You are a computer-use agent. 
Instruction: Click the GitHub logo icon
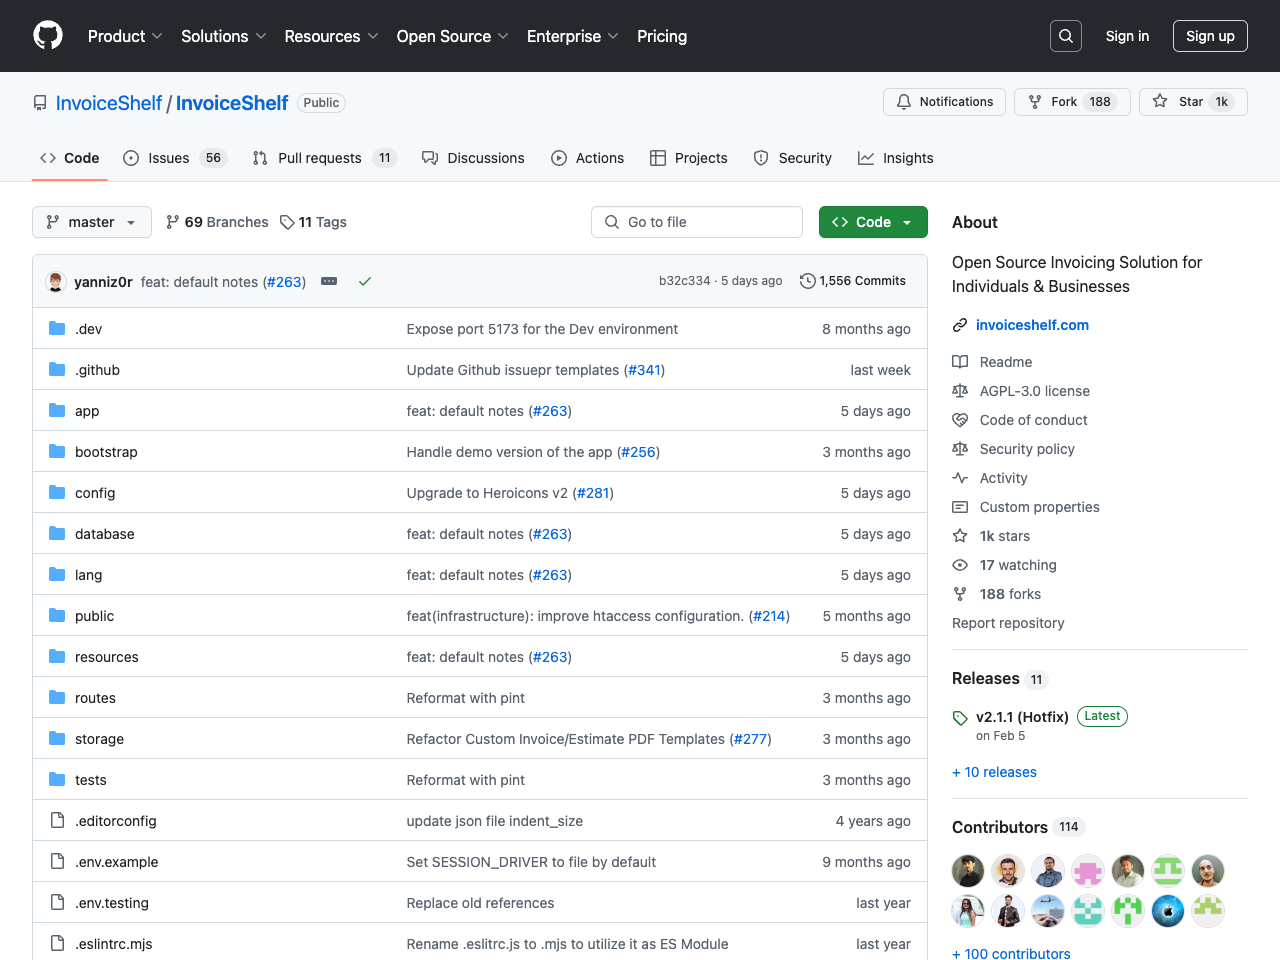pos(48,36)
